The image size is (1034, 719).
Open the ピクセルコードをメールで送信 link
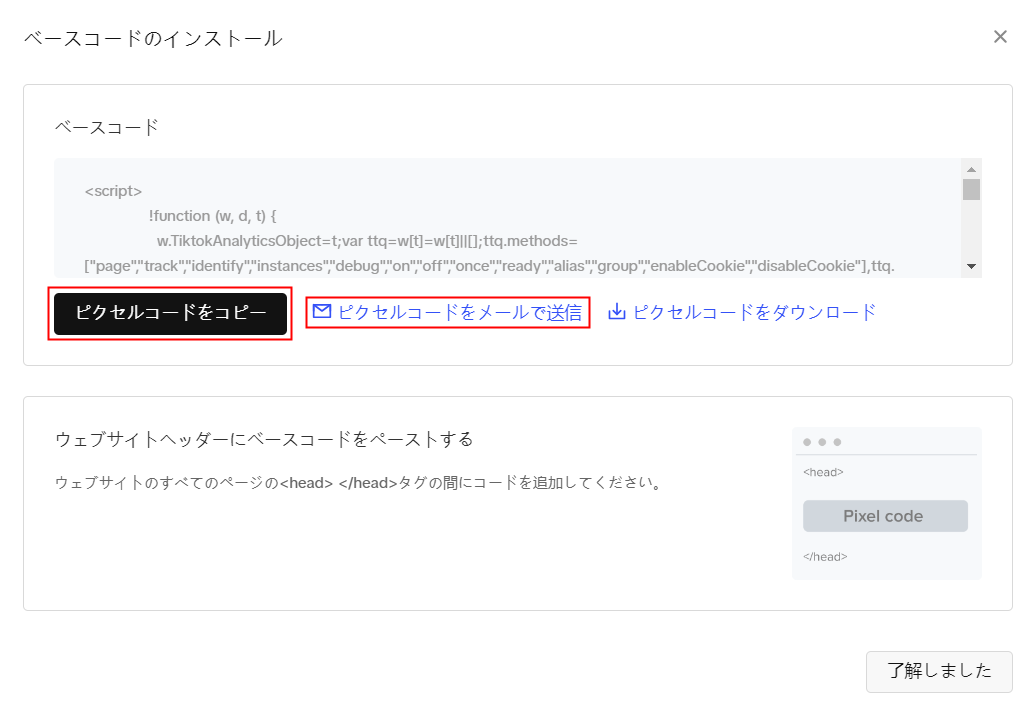point(459,312)
